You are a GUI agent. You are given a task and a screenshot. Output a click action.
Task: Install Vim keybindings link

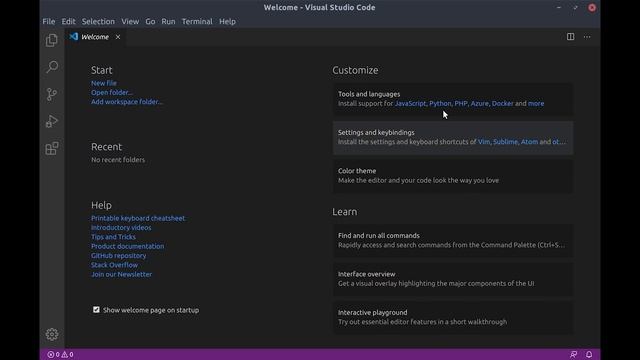[484, 142]
